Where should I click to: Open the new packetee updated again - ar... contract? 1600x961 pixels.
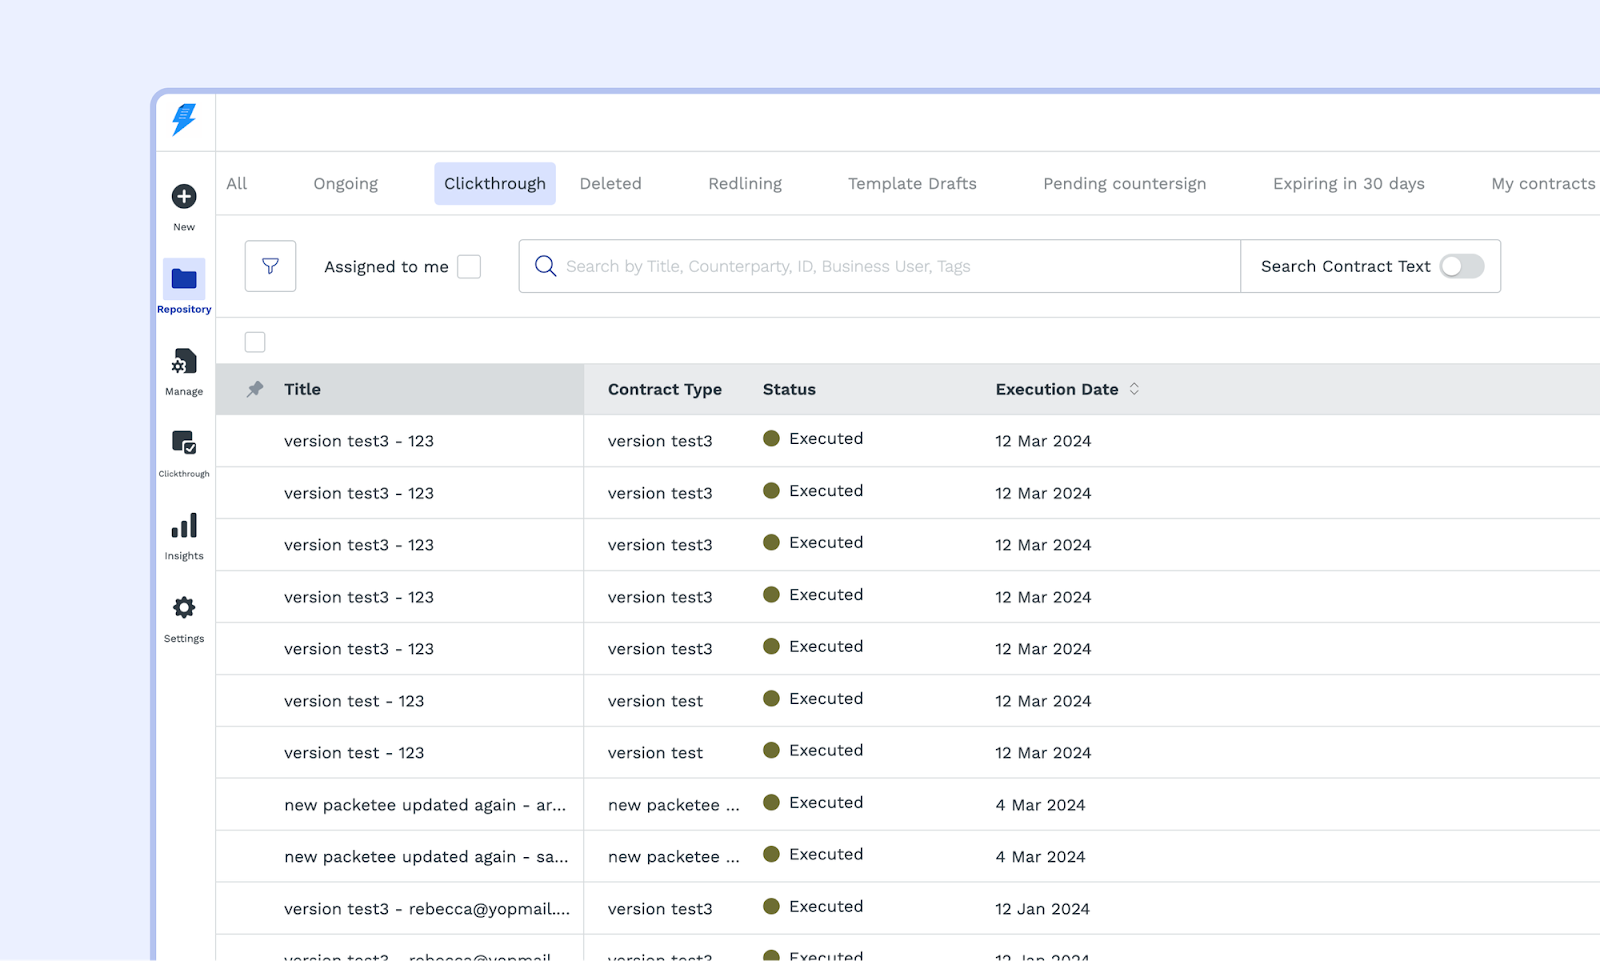click(424, 805)
